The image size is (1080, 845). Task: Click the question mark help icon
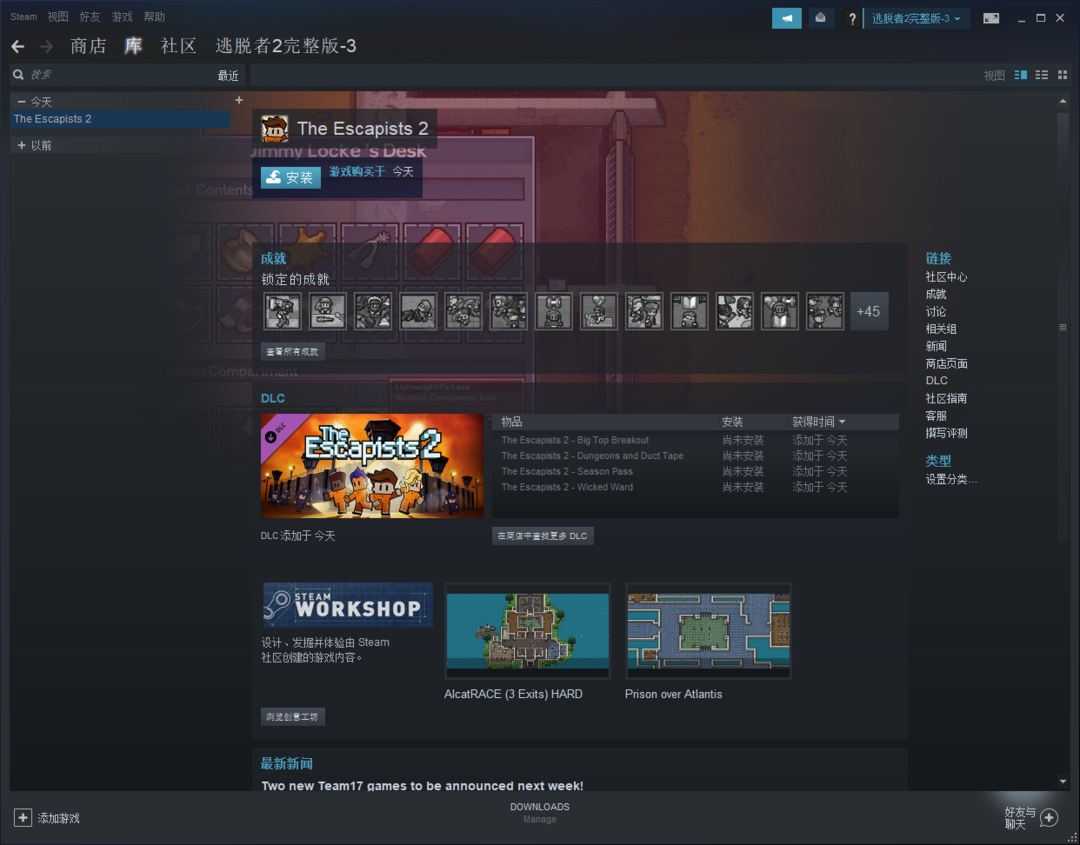[852, 18]
